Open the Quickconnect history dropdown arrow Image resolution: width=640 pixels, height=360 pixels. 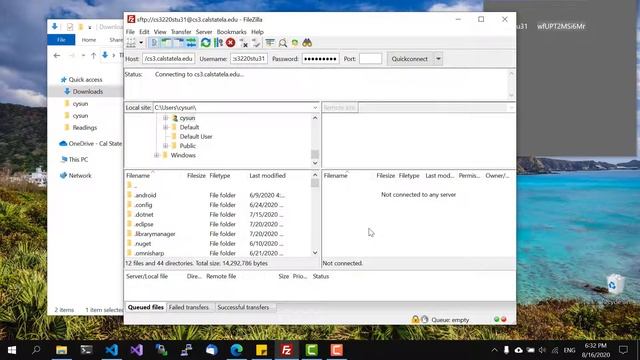pos(438,59)
